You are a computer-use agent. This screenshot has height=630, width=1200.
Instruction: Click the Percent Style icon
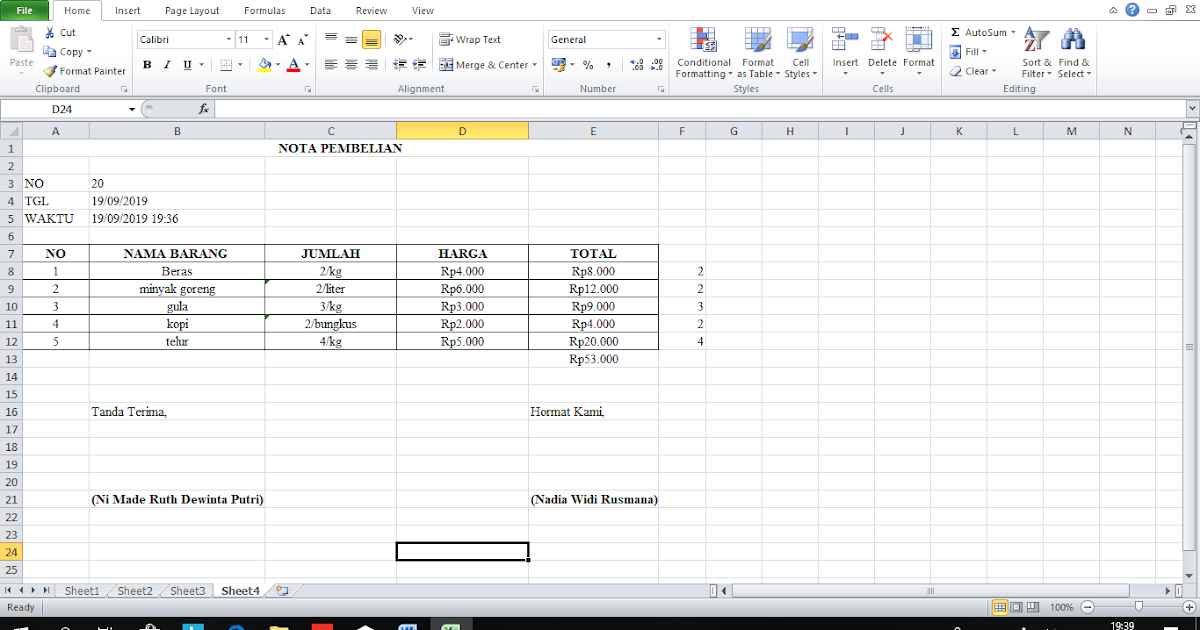coord(588,62)
